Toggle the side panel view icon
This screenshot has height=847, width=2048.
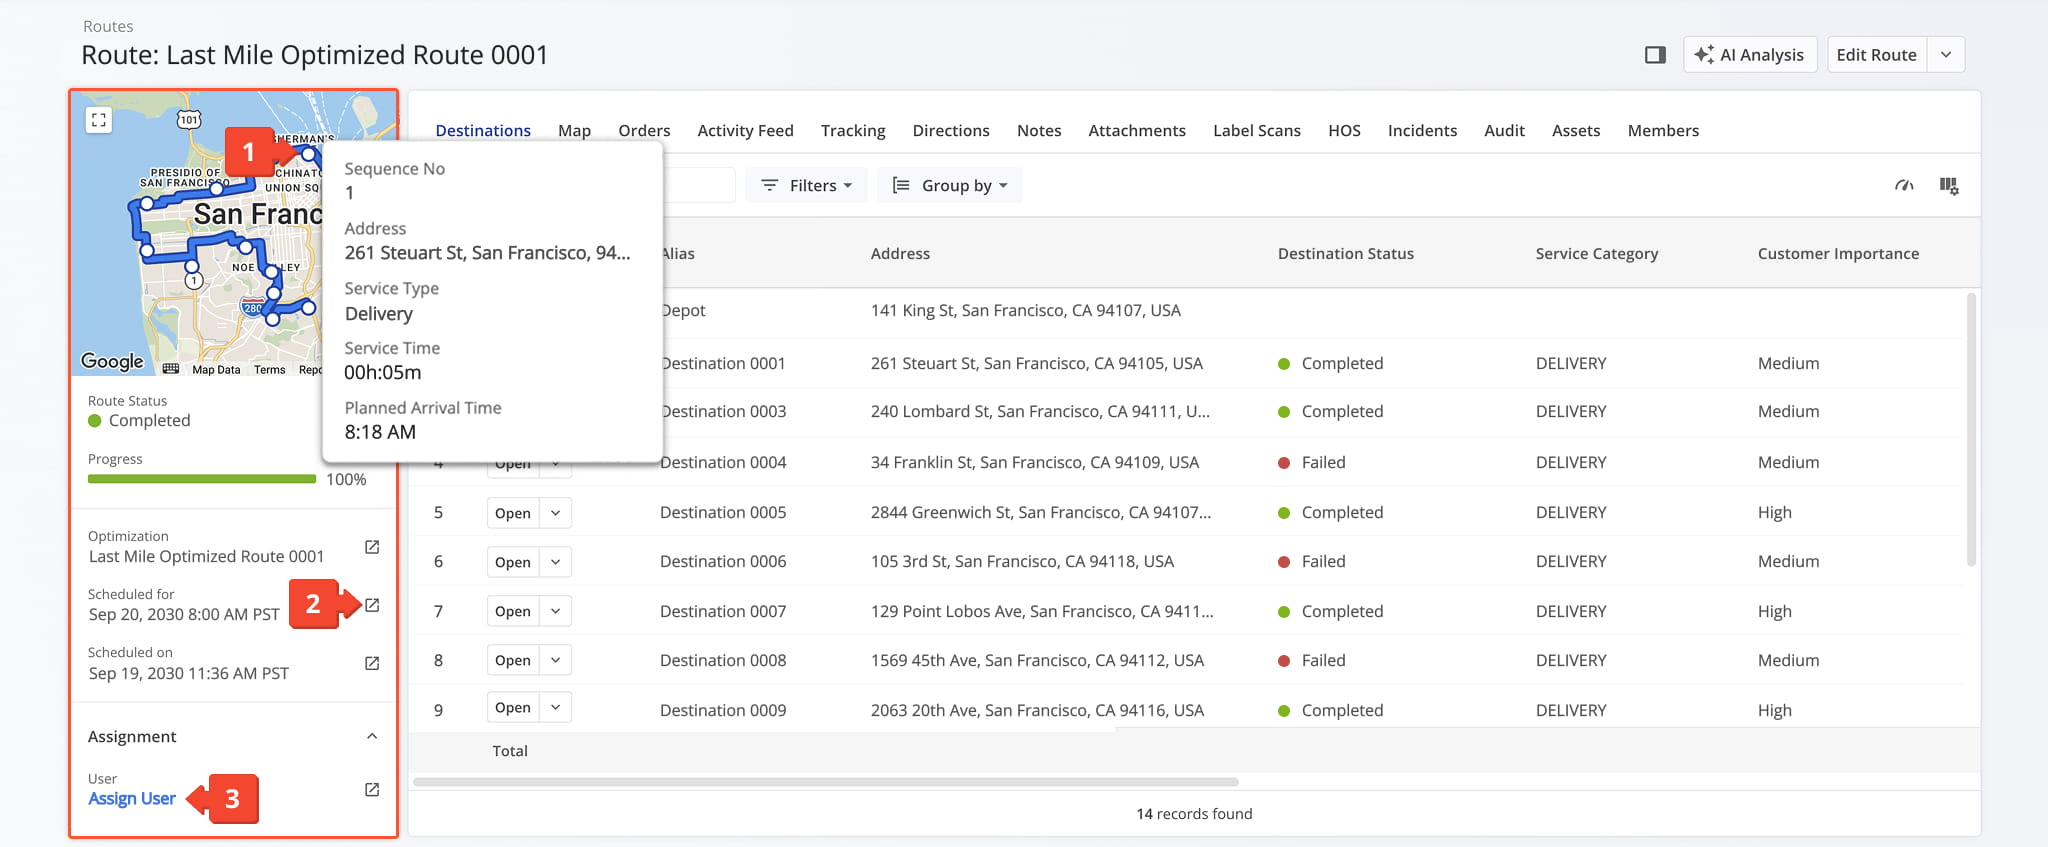1655,55
